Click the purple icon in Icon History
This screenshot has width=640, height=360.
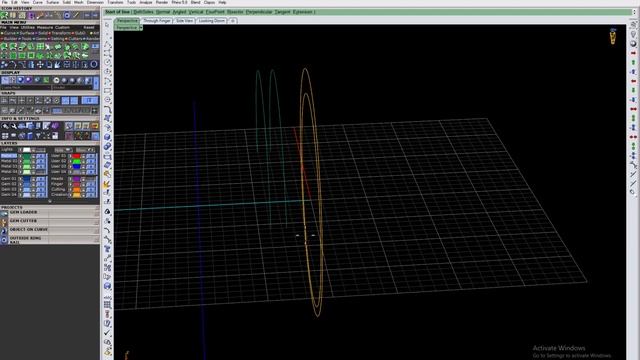(31, 16)
